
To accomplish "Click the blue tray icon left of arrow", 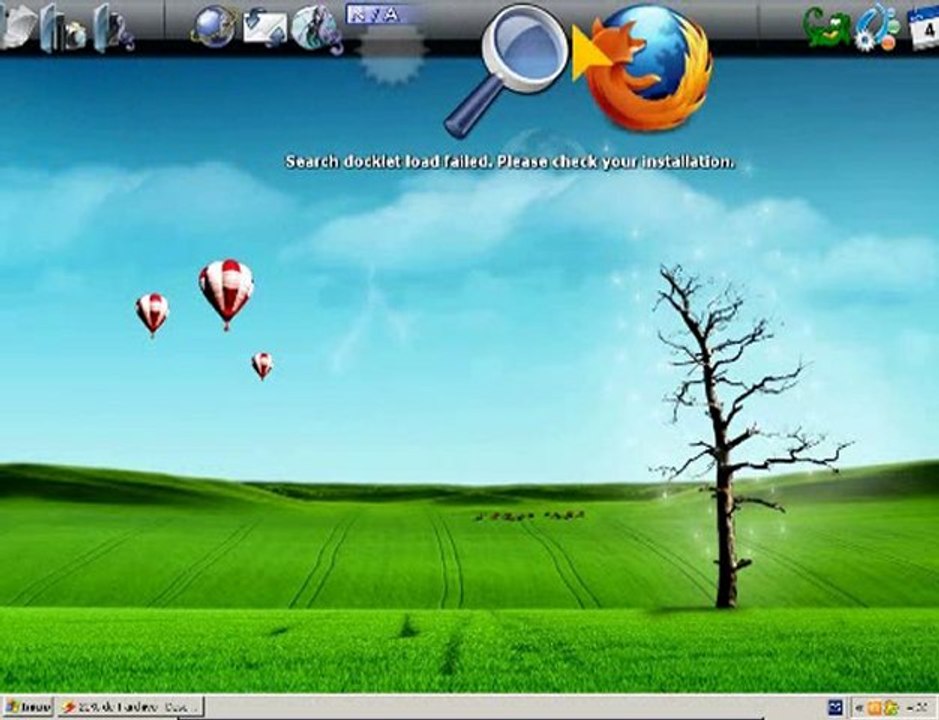I will click(x=835, y=707).
